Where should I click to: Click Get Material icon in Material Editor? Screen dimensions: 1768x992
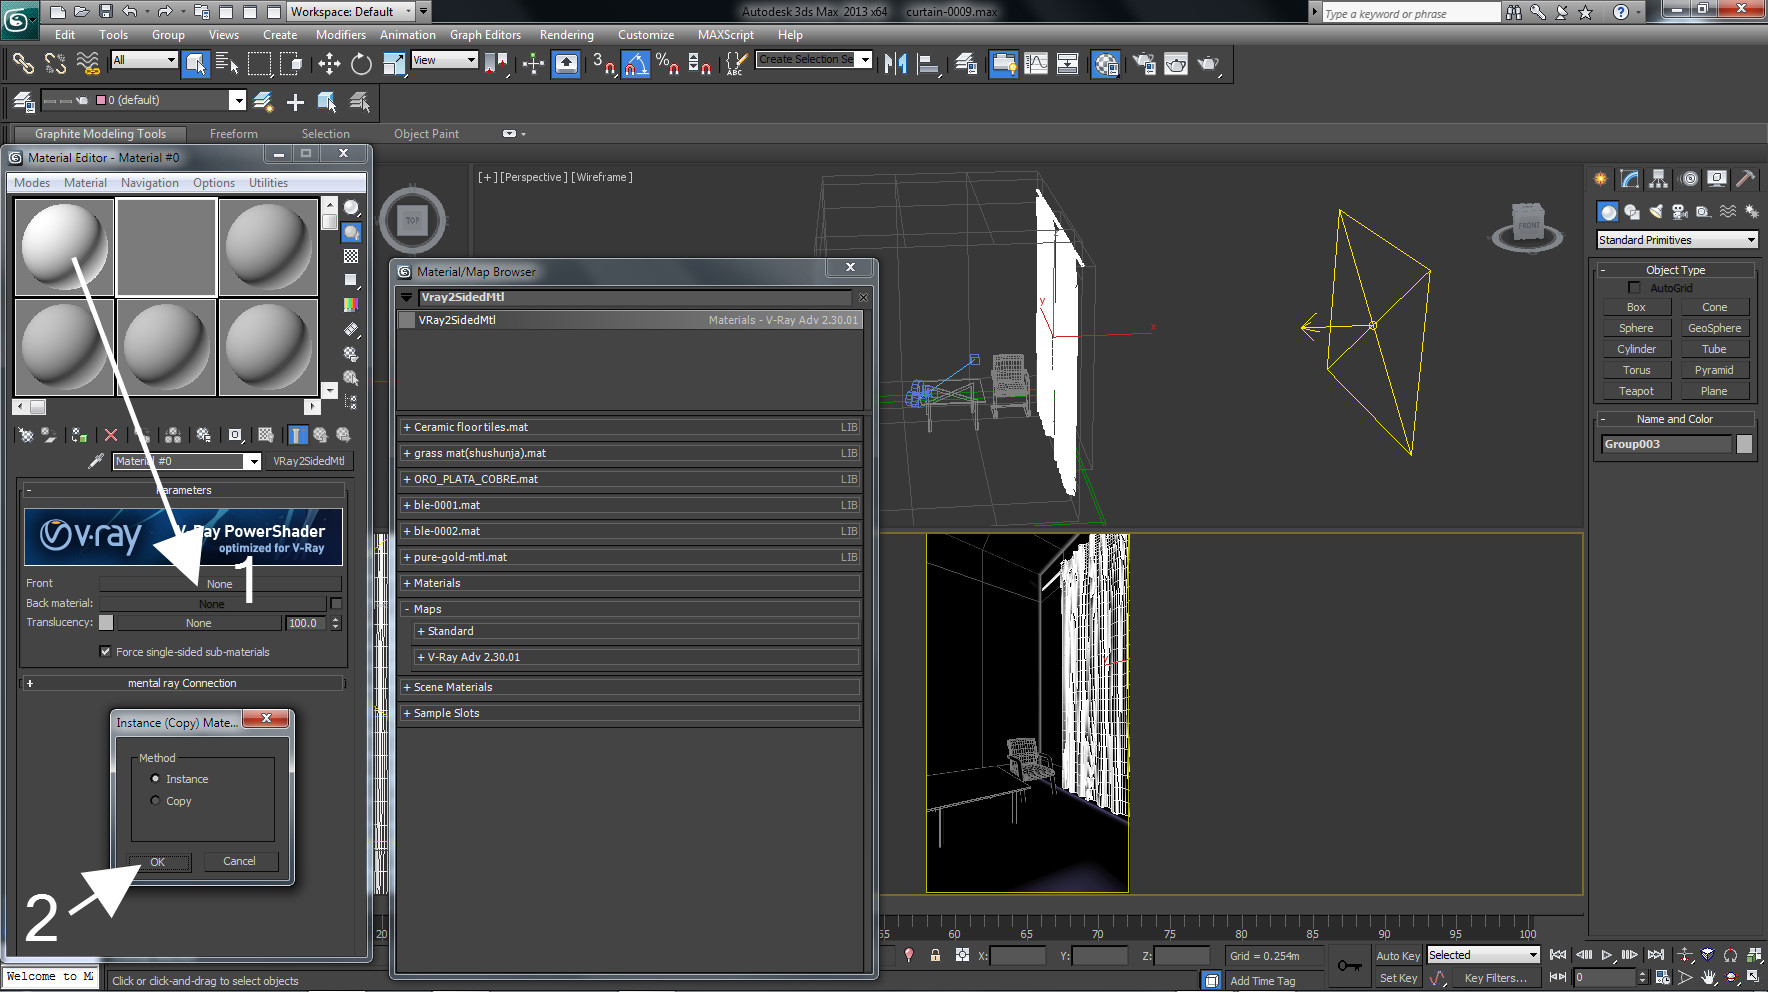coord(26,435)
